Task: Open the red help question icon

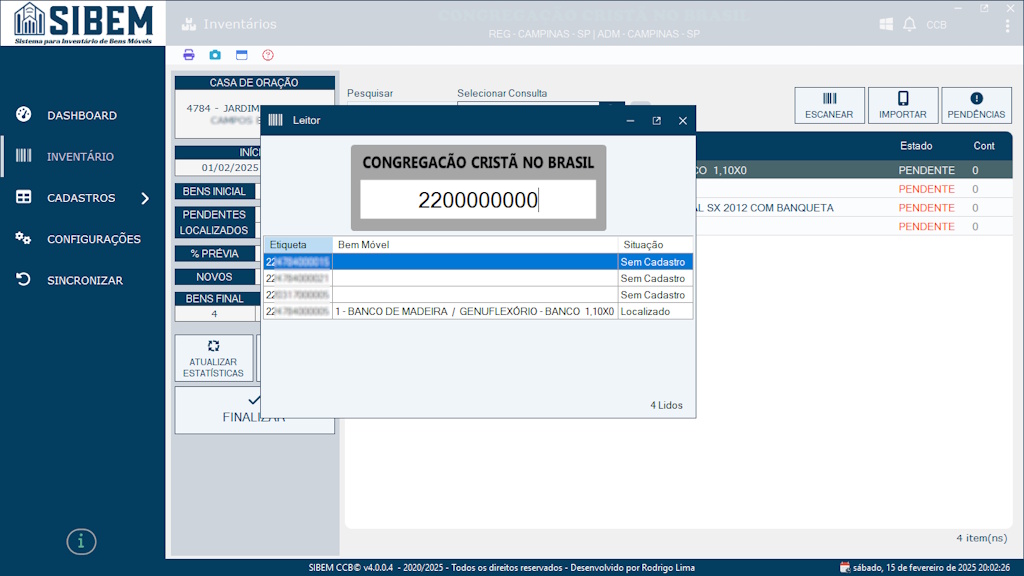Action: tap(268, 55)
